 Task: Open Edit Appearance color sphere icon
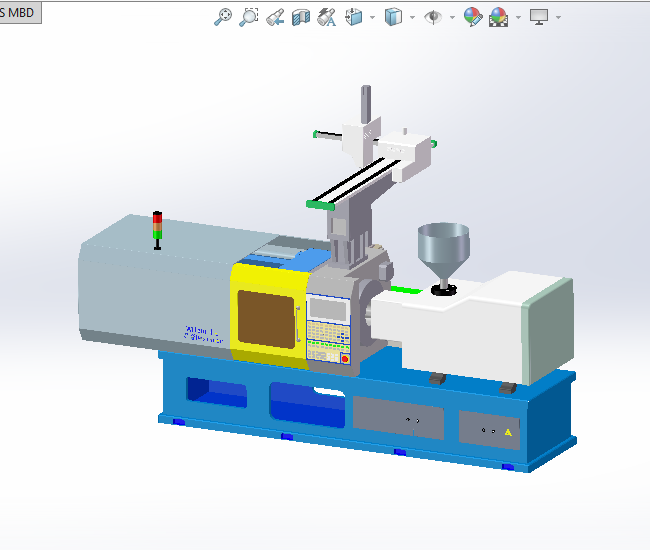pos(473,17)
